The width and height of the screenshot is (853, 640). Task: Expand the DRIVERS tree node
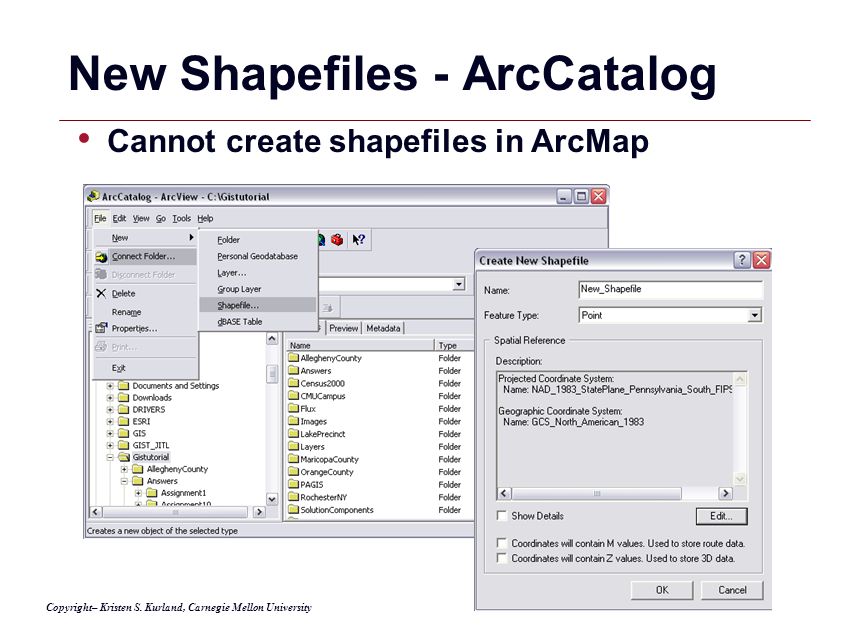(110, 409)
